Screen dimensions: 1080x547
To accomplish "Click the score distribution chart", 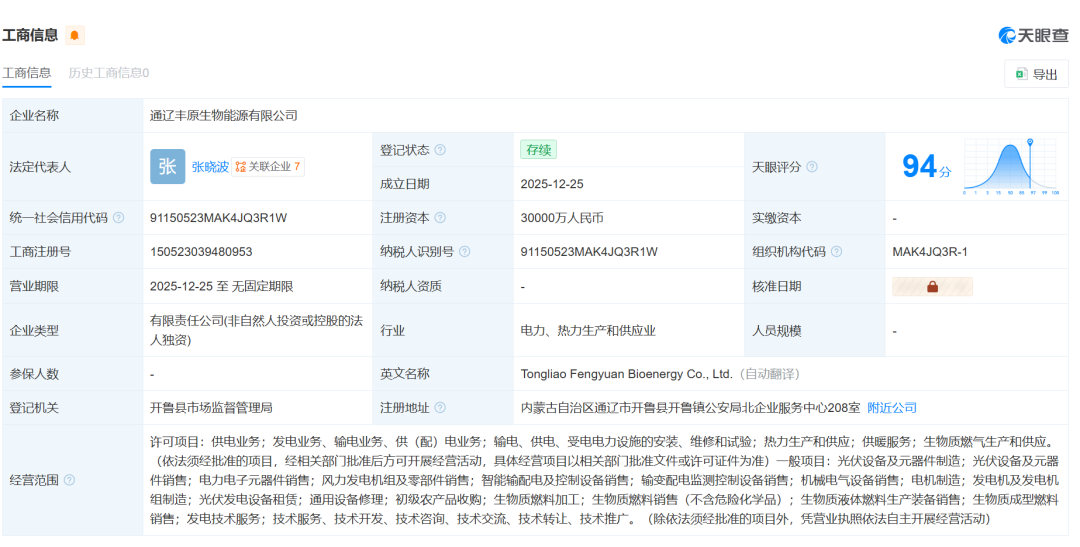I will (1011, 166).
